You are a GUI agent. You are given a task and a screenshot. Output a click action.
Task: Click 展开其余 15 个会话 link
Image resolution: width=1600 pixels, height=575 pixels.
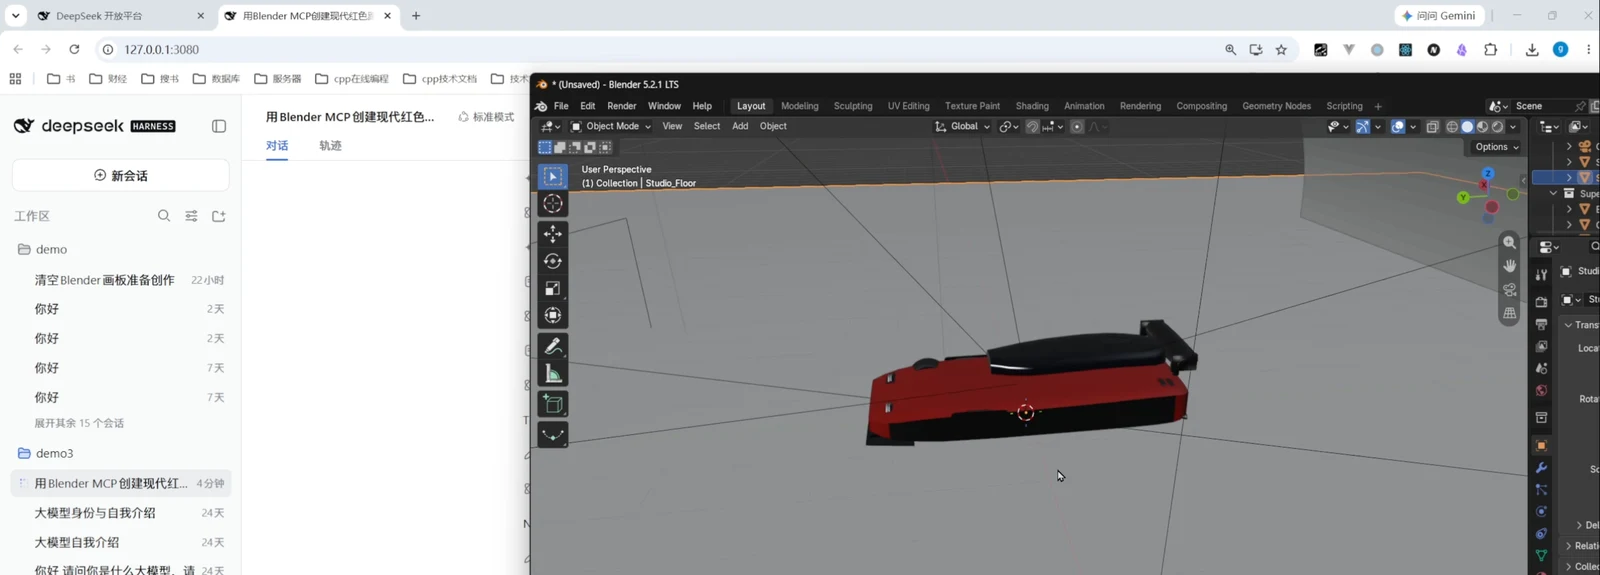(79, 423)
